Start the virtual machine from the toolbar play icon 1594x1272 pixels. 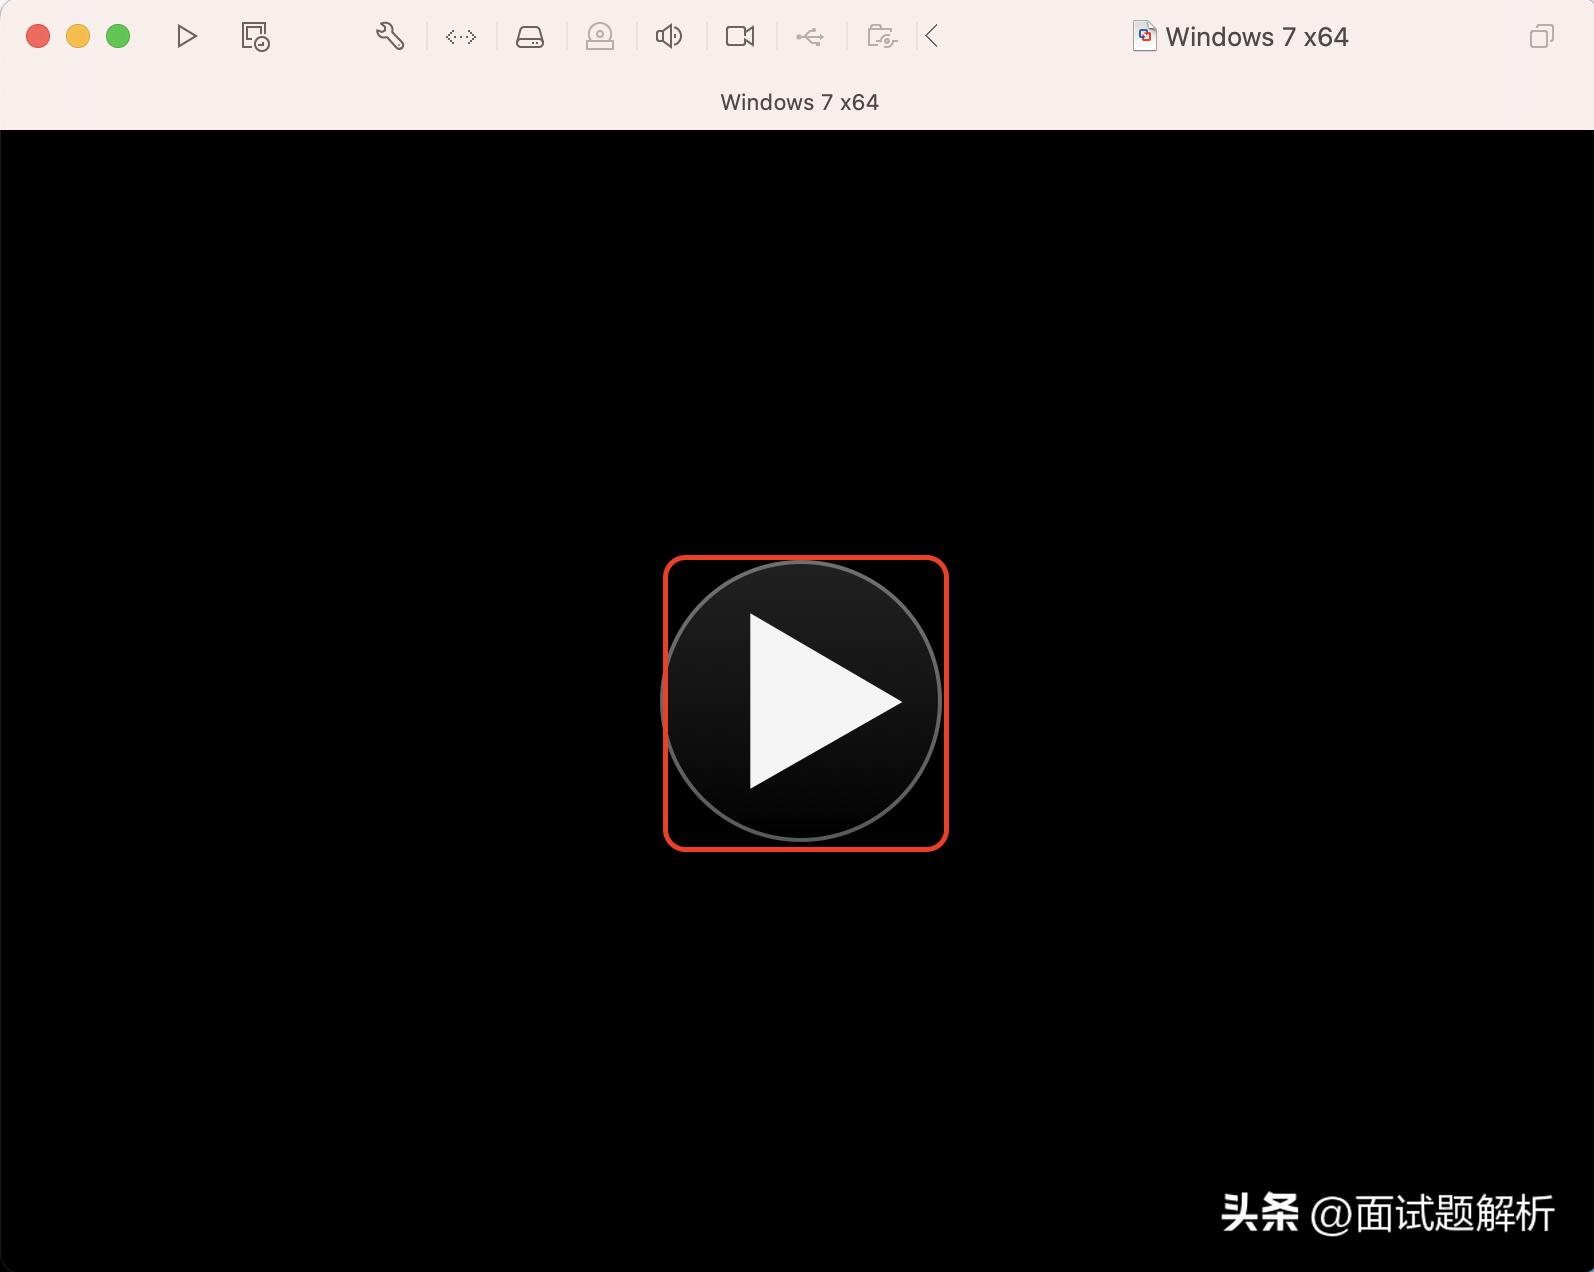click(x=186, y=37)
